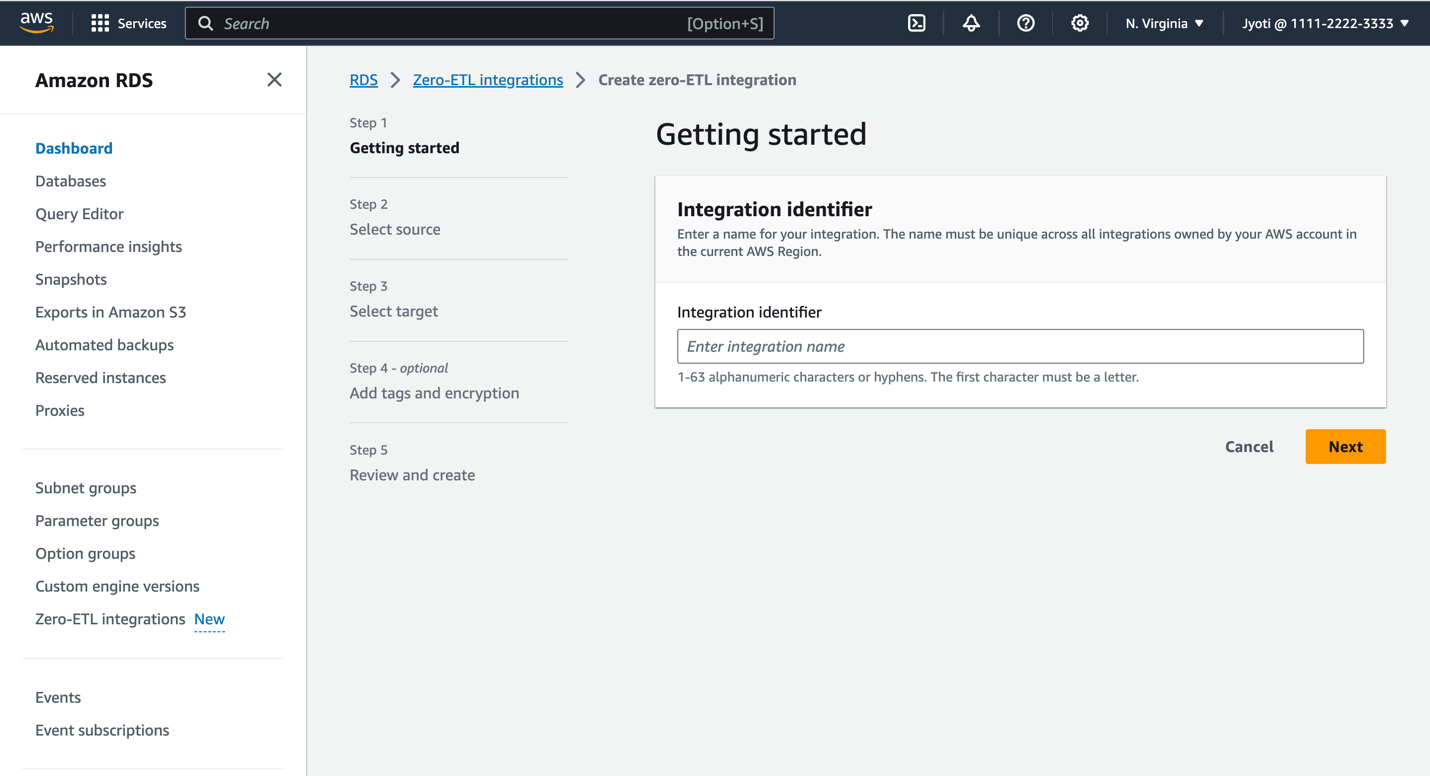Click the Zero-ETL integrations breadcrumb link
Image resolution: width=1430 pixels, height=776 pixels.
[488, 80]
